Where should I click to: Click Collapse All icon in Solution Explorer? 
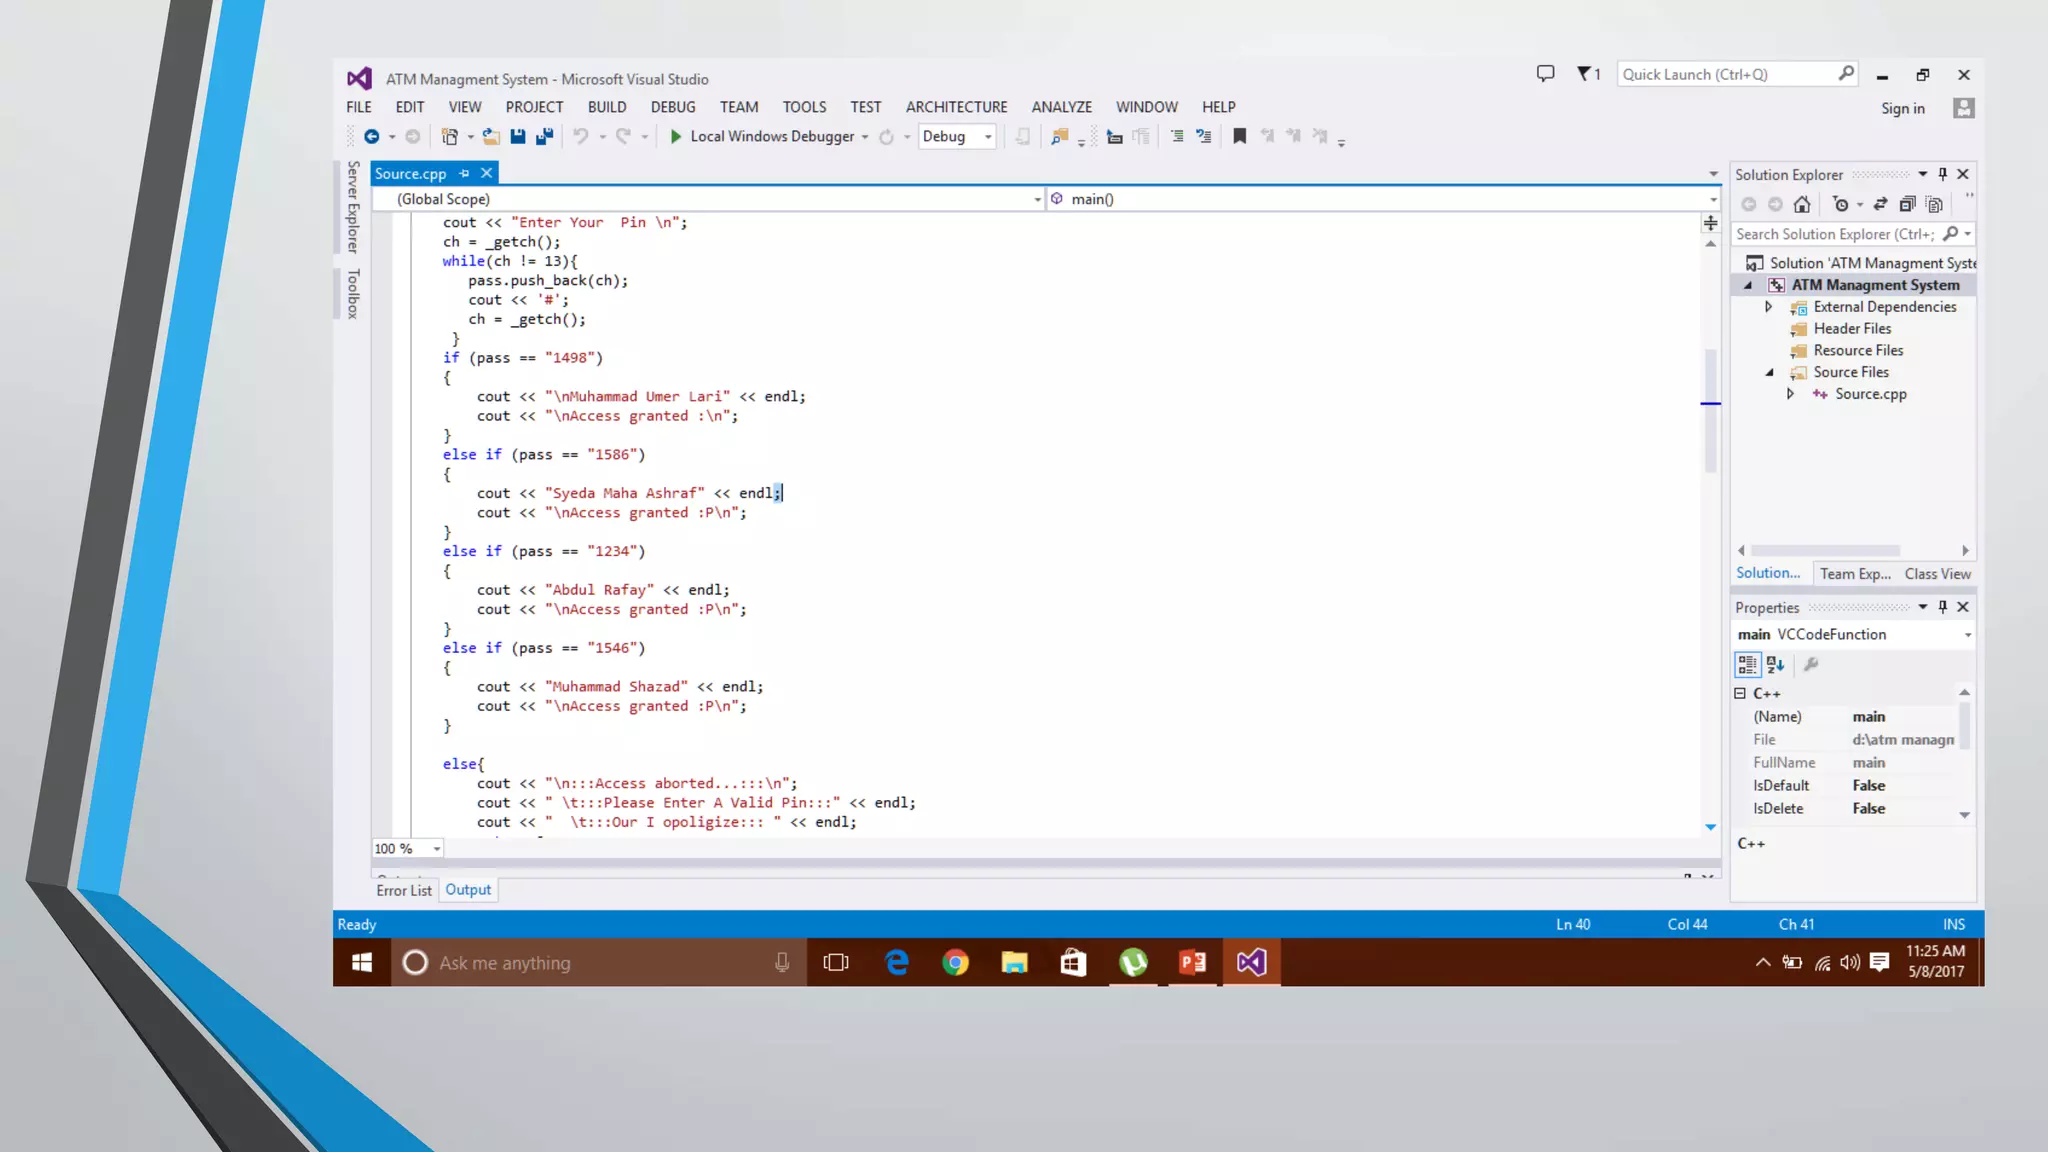coord(1907,205)
